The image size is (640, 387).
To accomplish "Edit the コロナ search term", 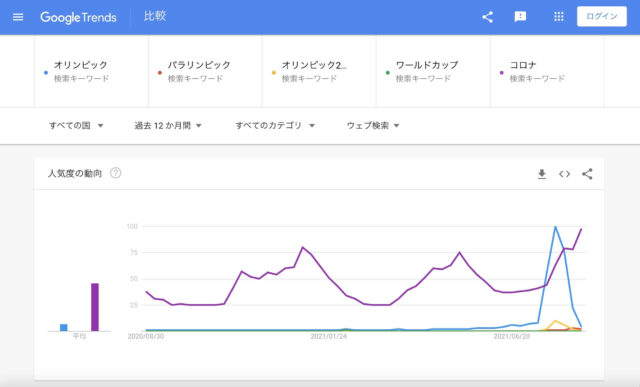I will tap(547, 71).
